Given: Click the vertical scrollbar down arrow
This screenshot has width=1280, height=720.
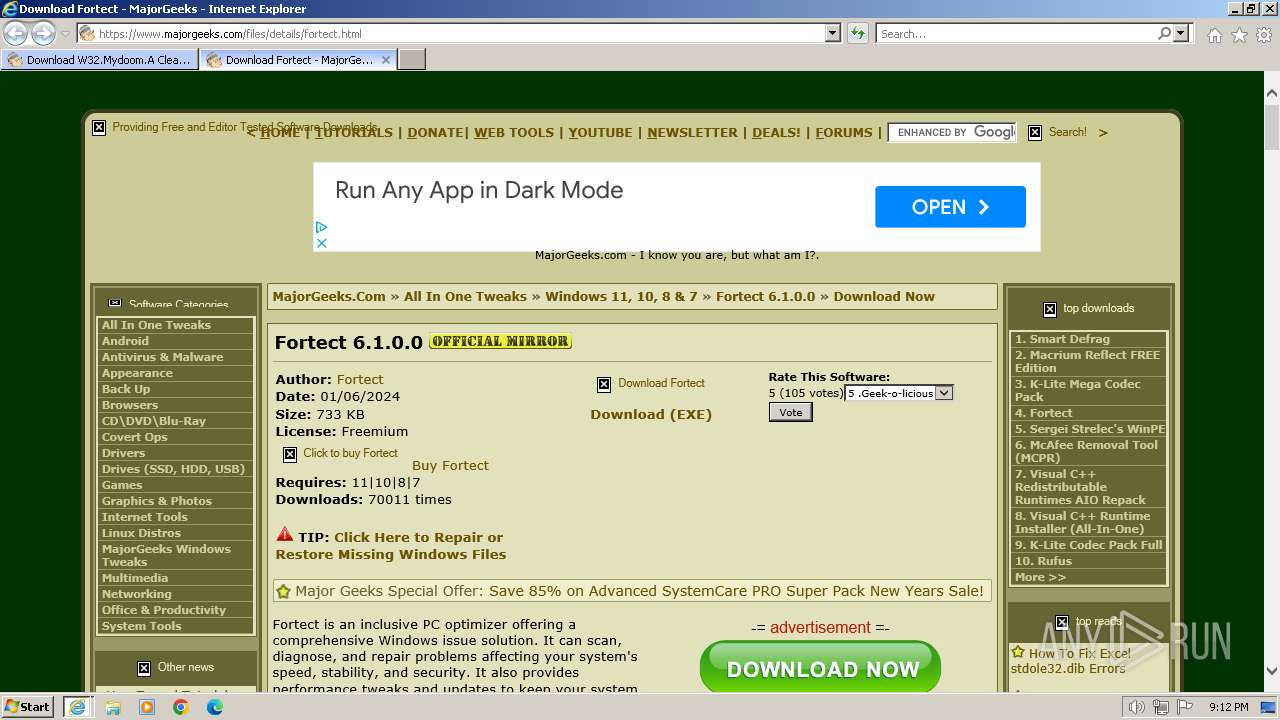Looking at the screenshot, I should pyautogui.click(x=1271, y=670).
